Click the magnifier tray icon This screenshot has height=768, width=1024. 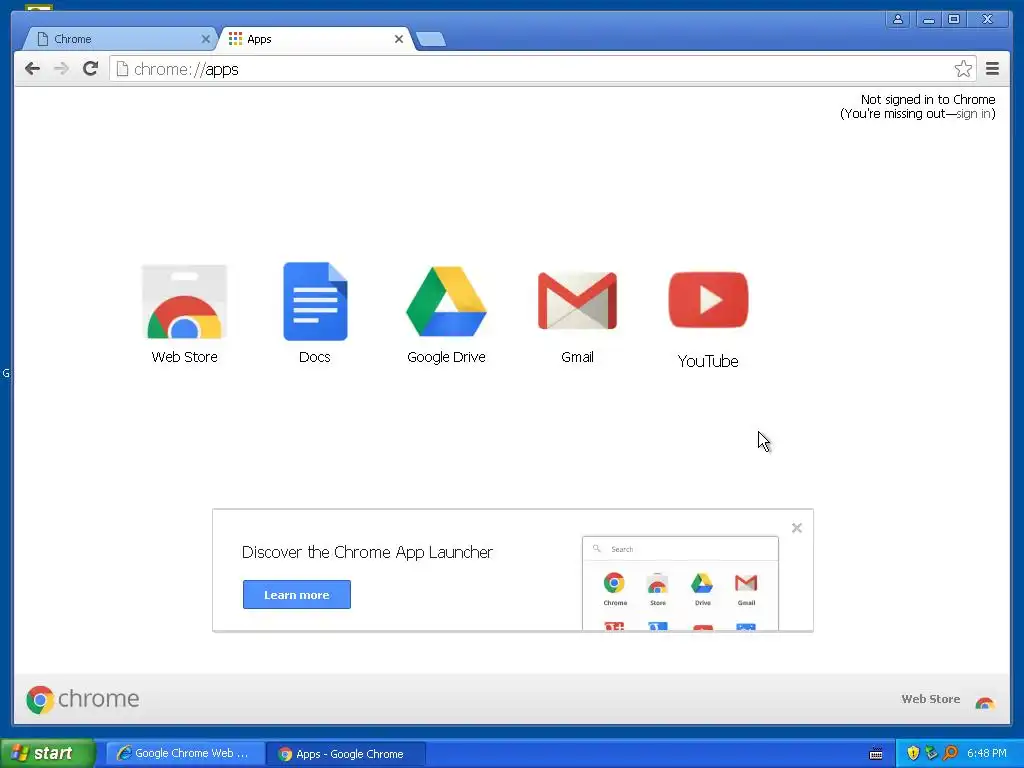[x=950, y=753]
